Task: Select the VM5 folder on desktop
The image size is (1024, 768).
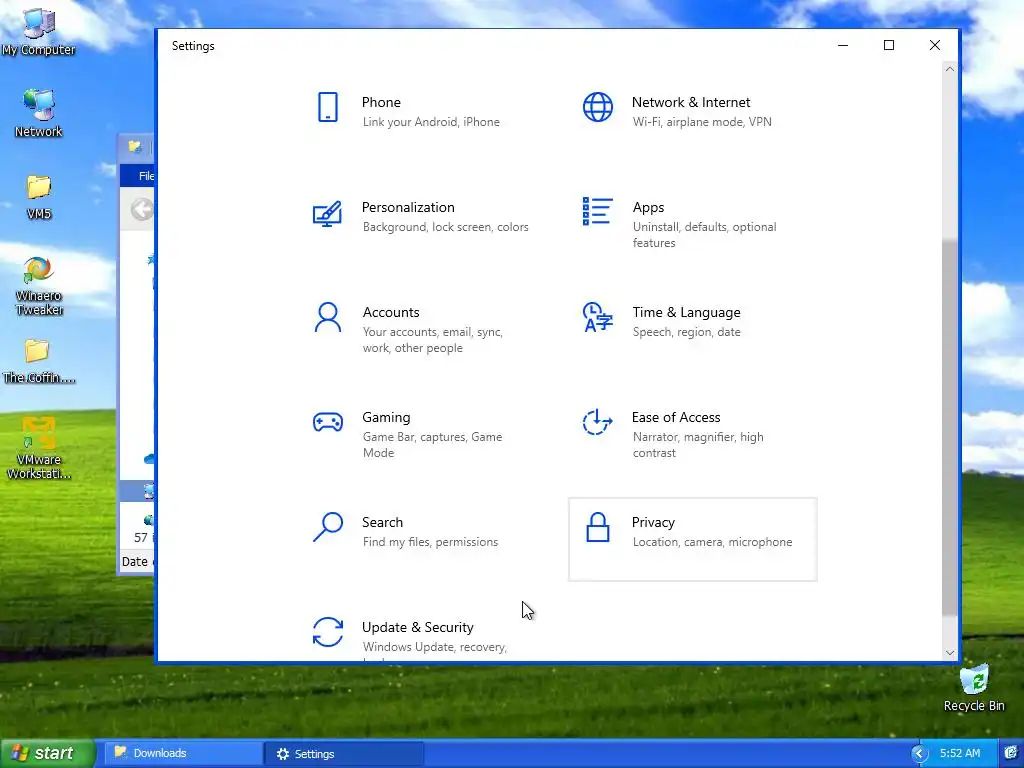Action: [x=39, y=196]
